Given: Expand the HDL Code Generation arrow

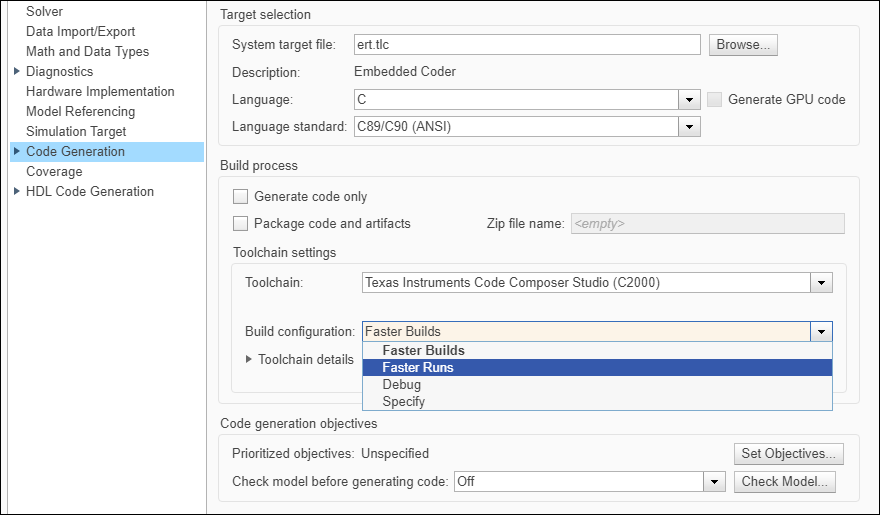Looking at the screenshot, I should [17, 191].
